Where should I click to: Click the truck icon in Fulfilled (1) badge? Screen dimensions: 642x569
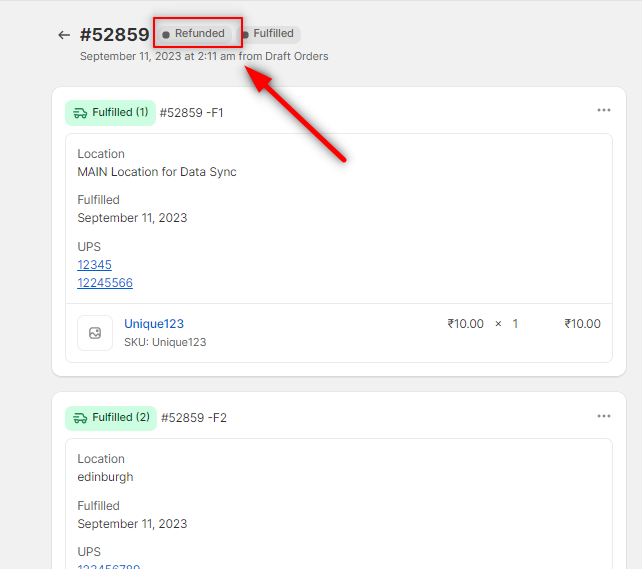80,113
